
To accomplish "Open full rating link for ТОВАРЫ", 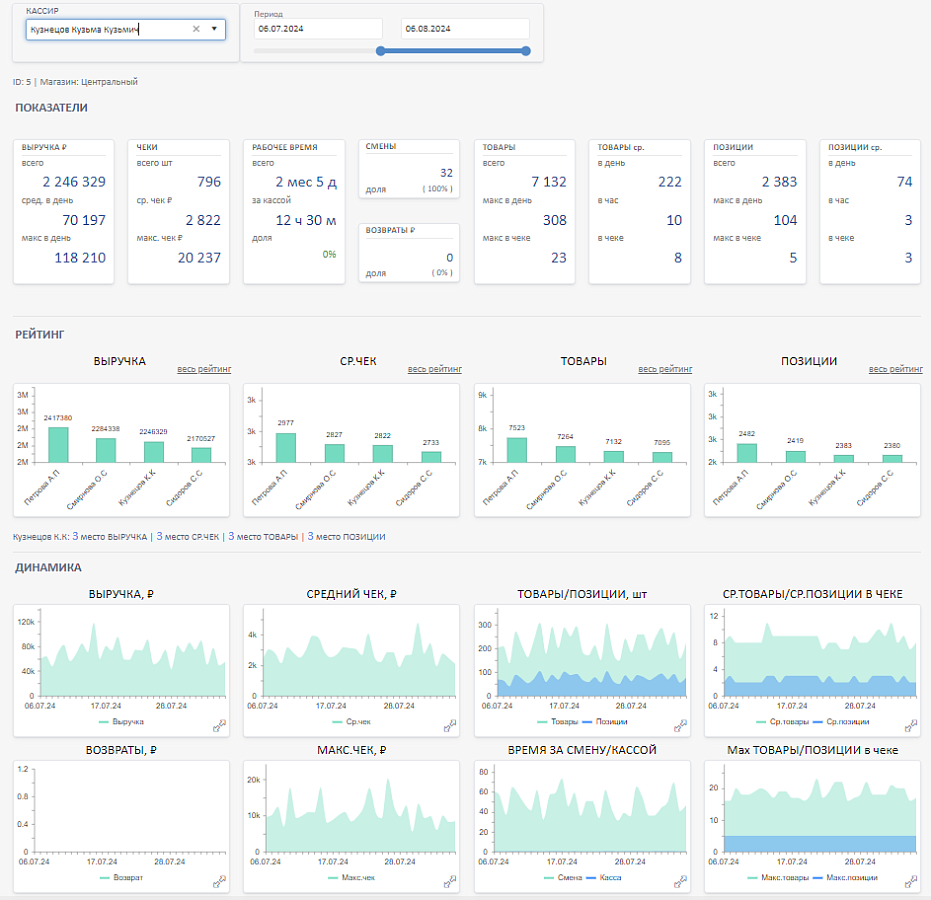I will [x=665, y=369].
